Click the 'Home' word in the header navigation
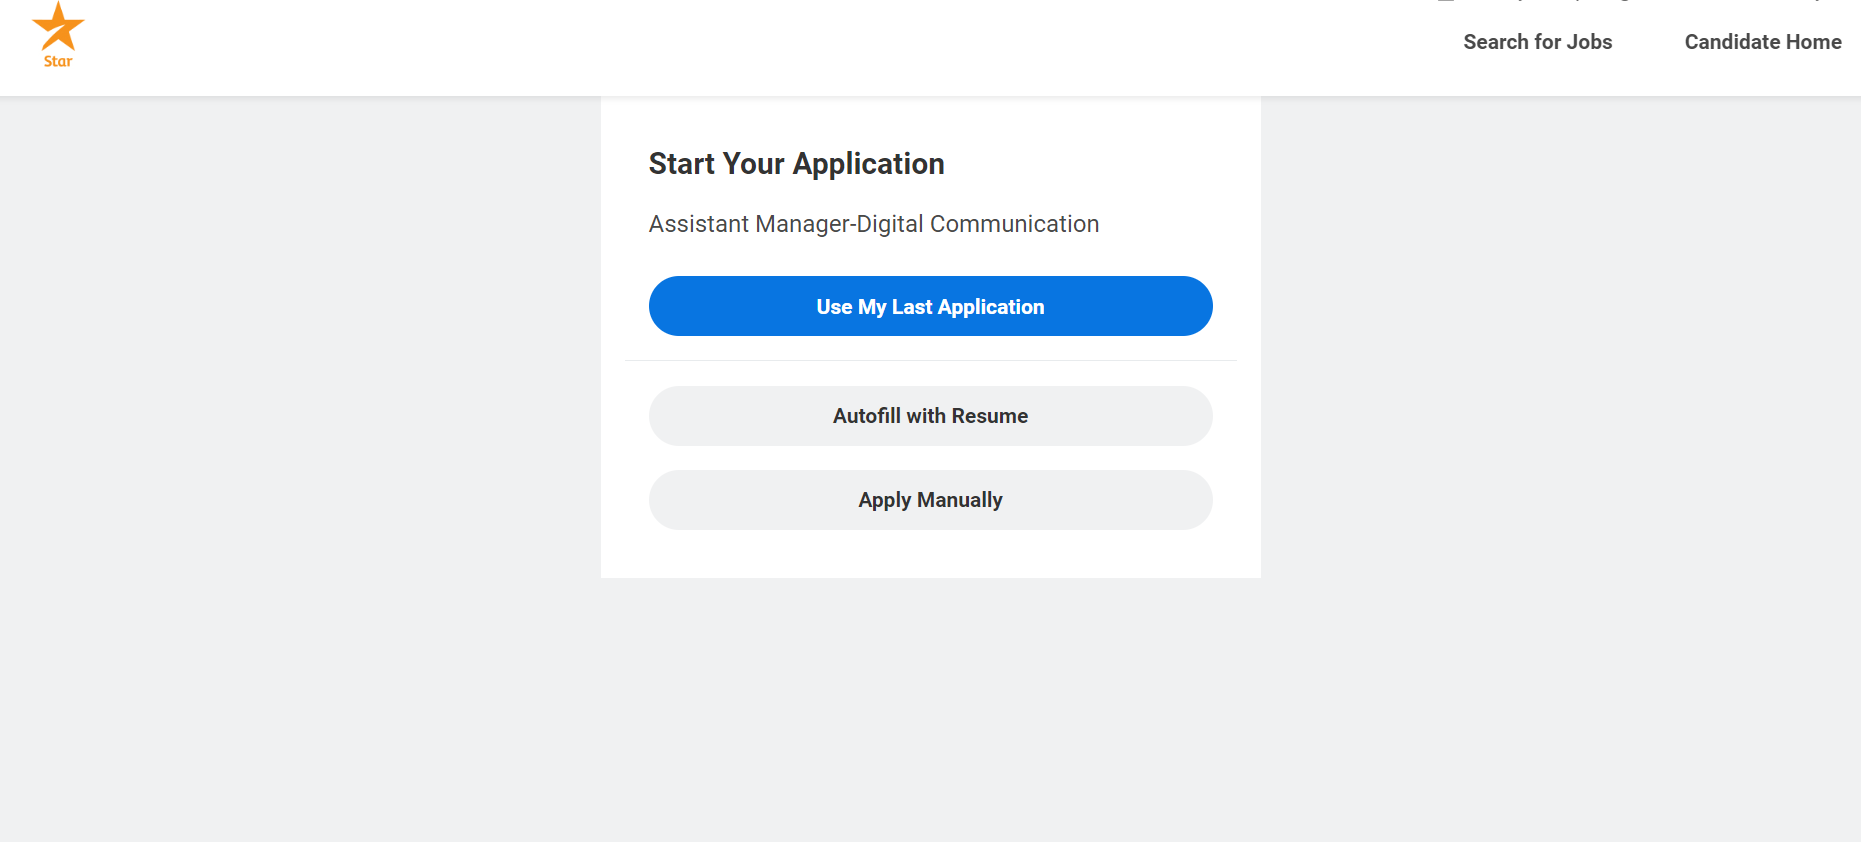The image size is (1861, 842). [x=1814, y=42]
